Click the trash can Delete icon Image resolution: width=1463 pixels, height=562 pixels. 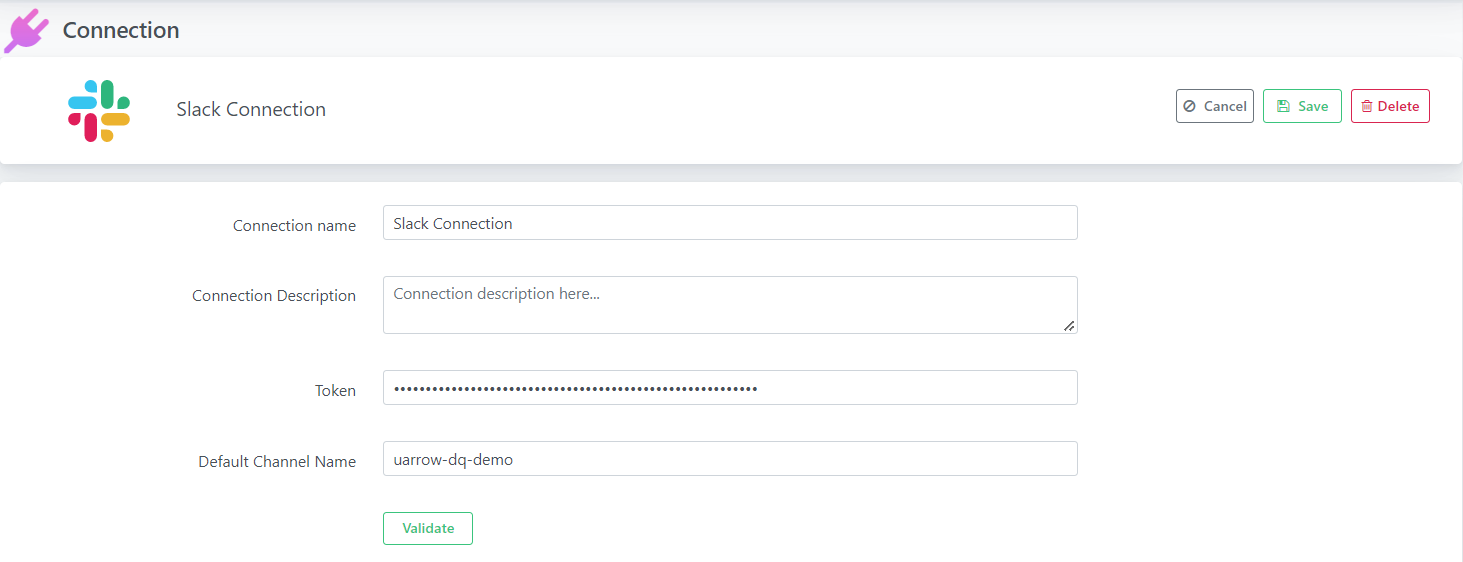tap(1367, 106)
